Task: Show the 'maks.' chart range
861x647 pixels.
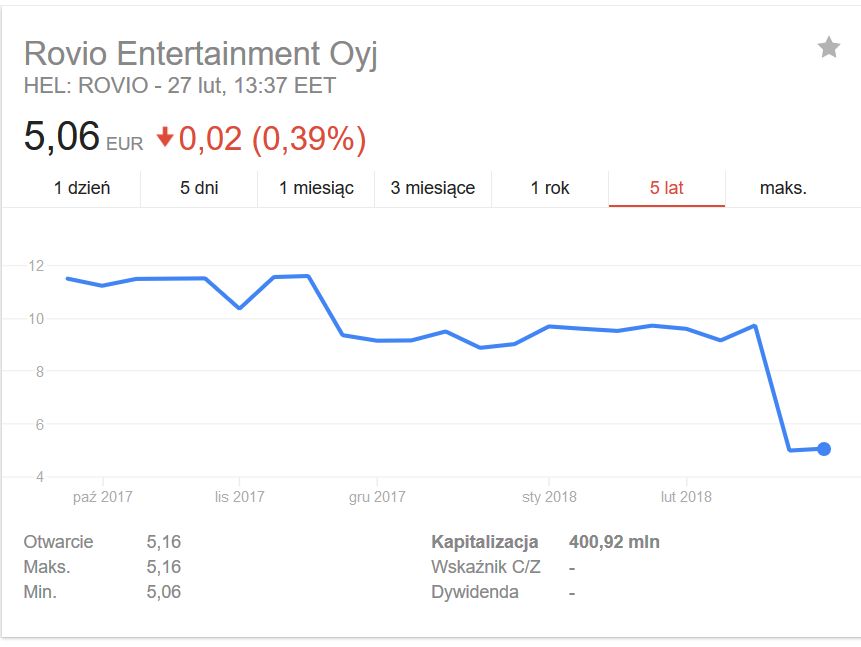Action: tap(783, 188)
